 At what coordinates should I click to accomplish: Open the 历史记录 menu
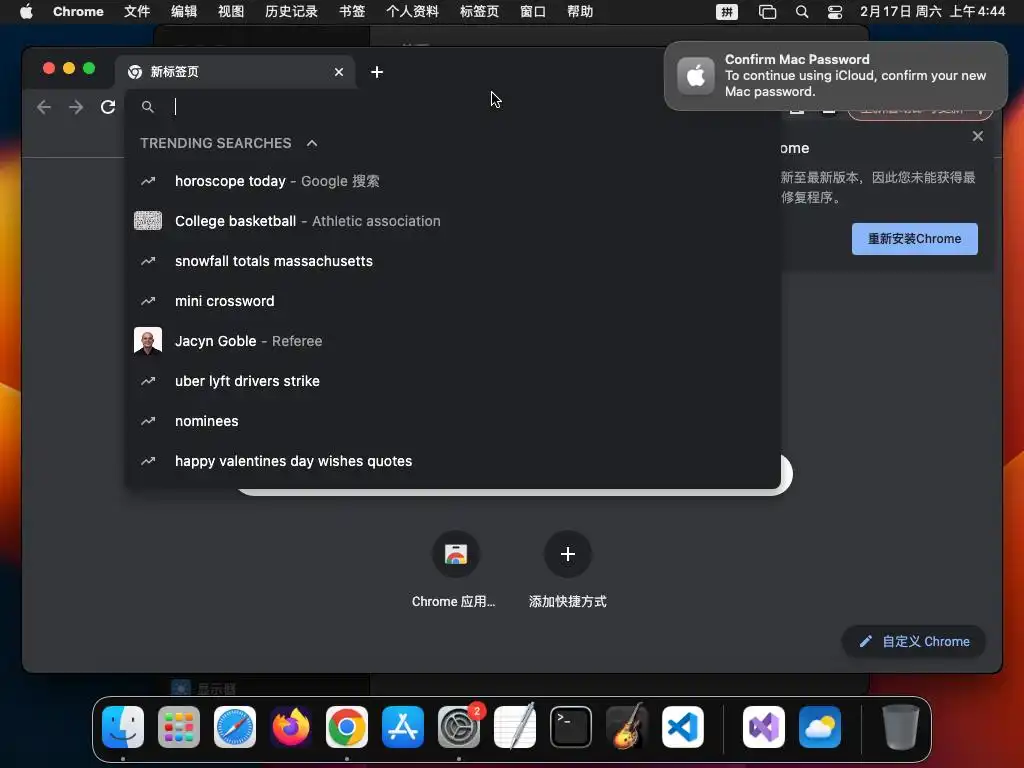[x=291, y=11]
